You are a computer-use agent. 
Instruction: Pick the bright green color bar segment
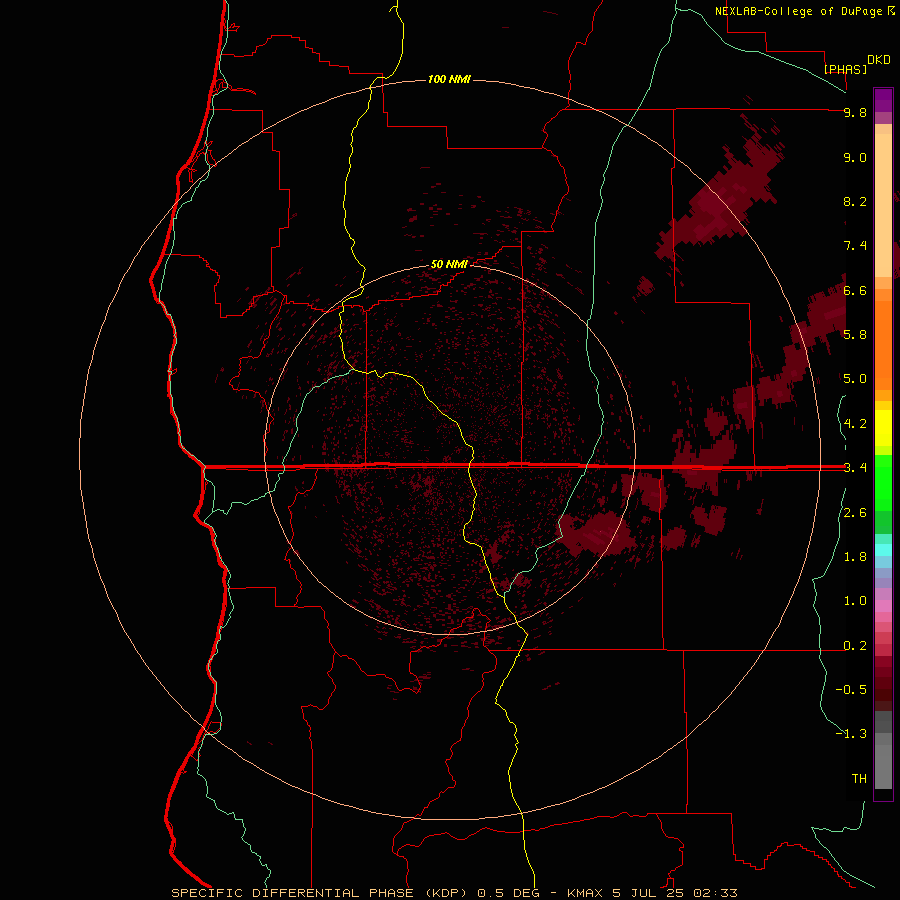point(883,485)
